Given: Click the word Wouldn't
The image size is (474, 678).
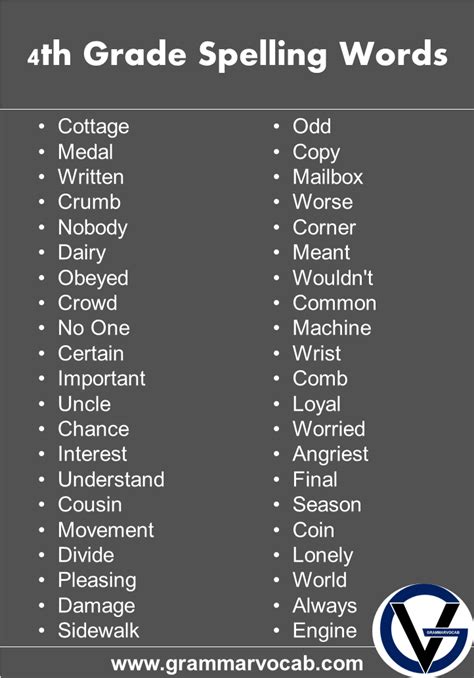Looking at the screenshot, I should tap(333, 278).
